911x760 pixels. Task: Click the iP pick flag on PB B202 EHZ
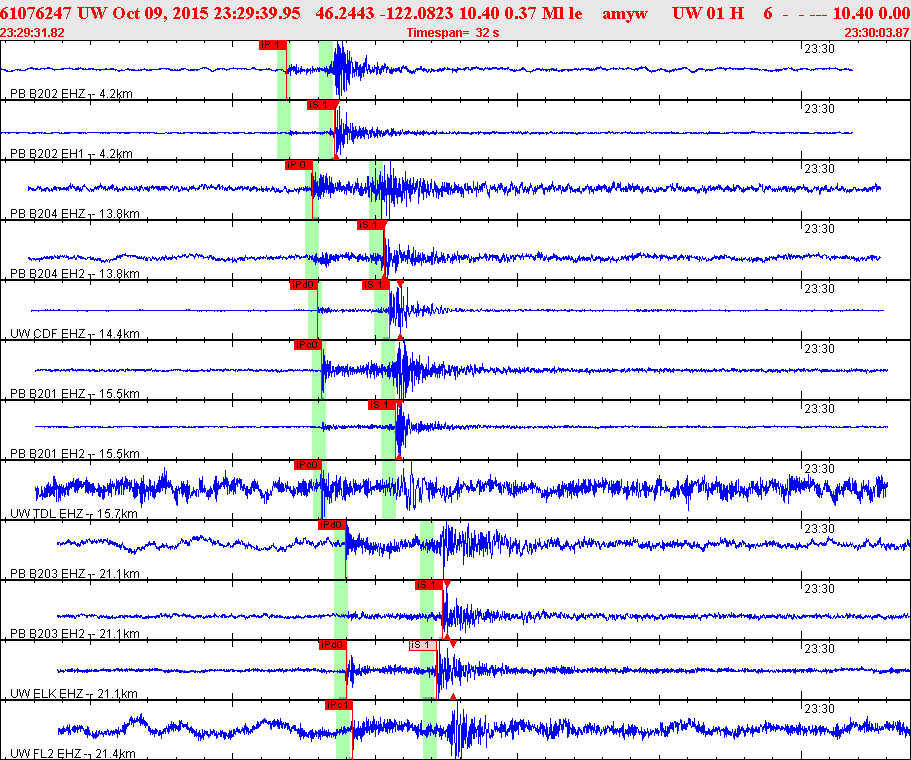pyautogui.click(x=272, y=45)
